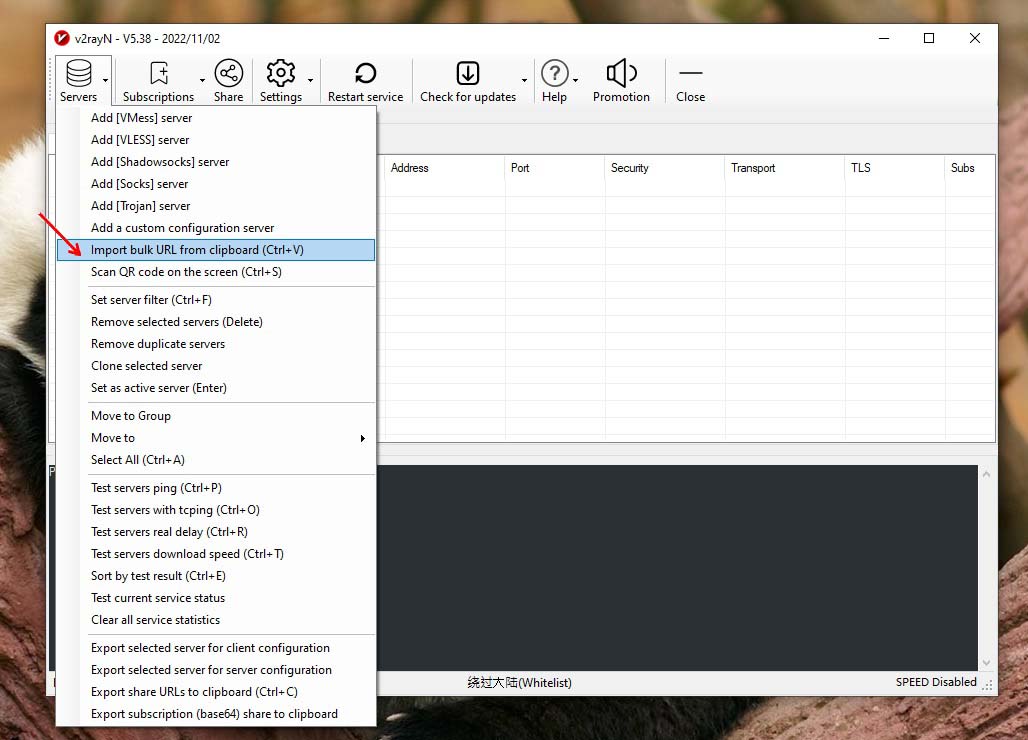1028x740 pixels.
Task: Click the Promotion speaker icon
Action: tap(621, 74)
